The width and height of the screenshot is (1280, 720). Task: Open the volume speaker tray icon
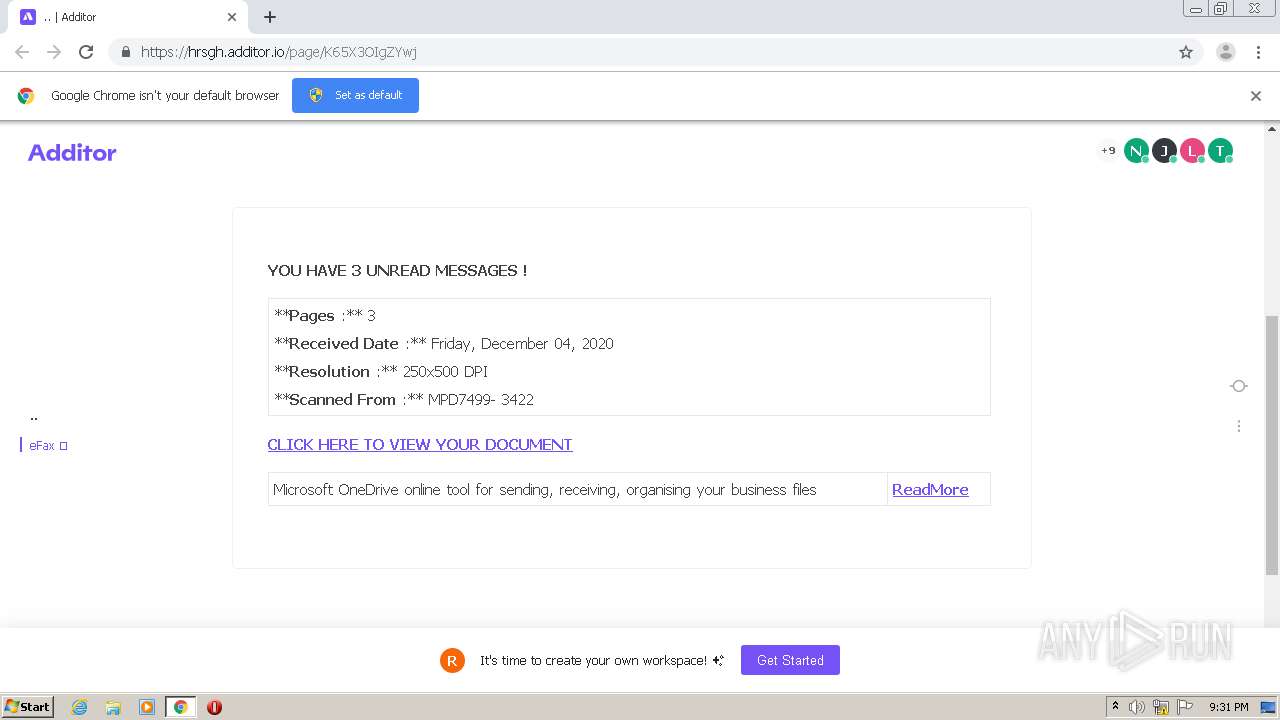[1137, 707]
